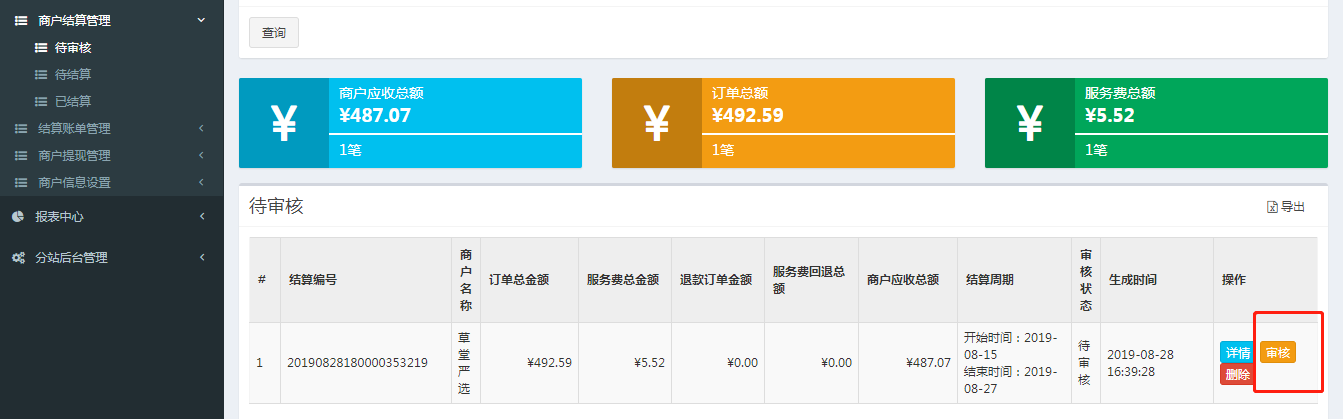
Task: Click the ¥492.59 amount on the orange card
Action: tap(748, 115)
